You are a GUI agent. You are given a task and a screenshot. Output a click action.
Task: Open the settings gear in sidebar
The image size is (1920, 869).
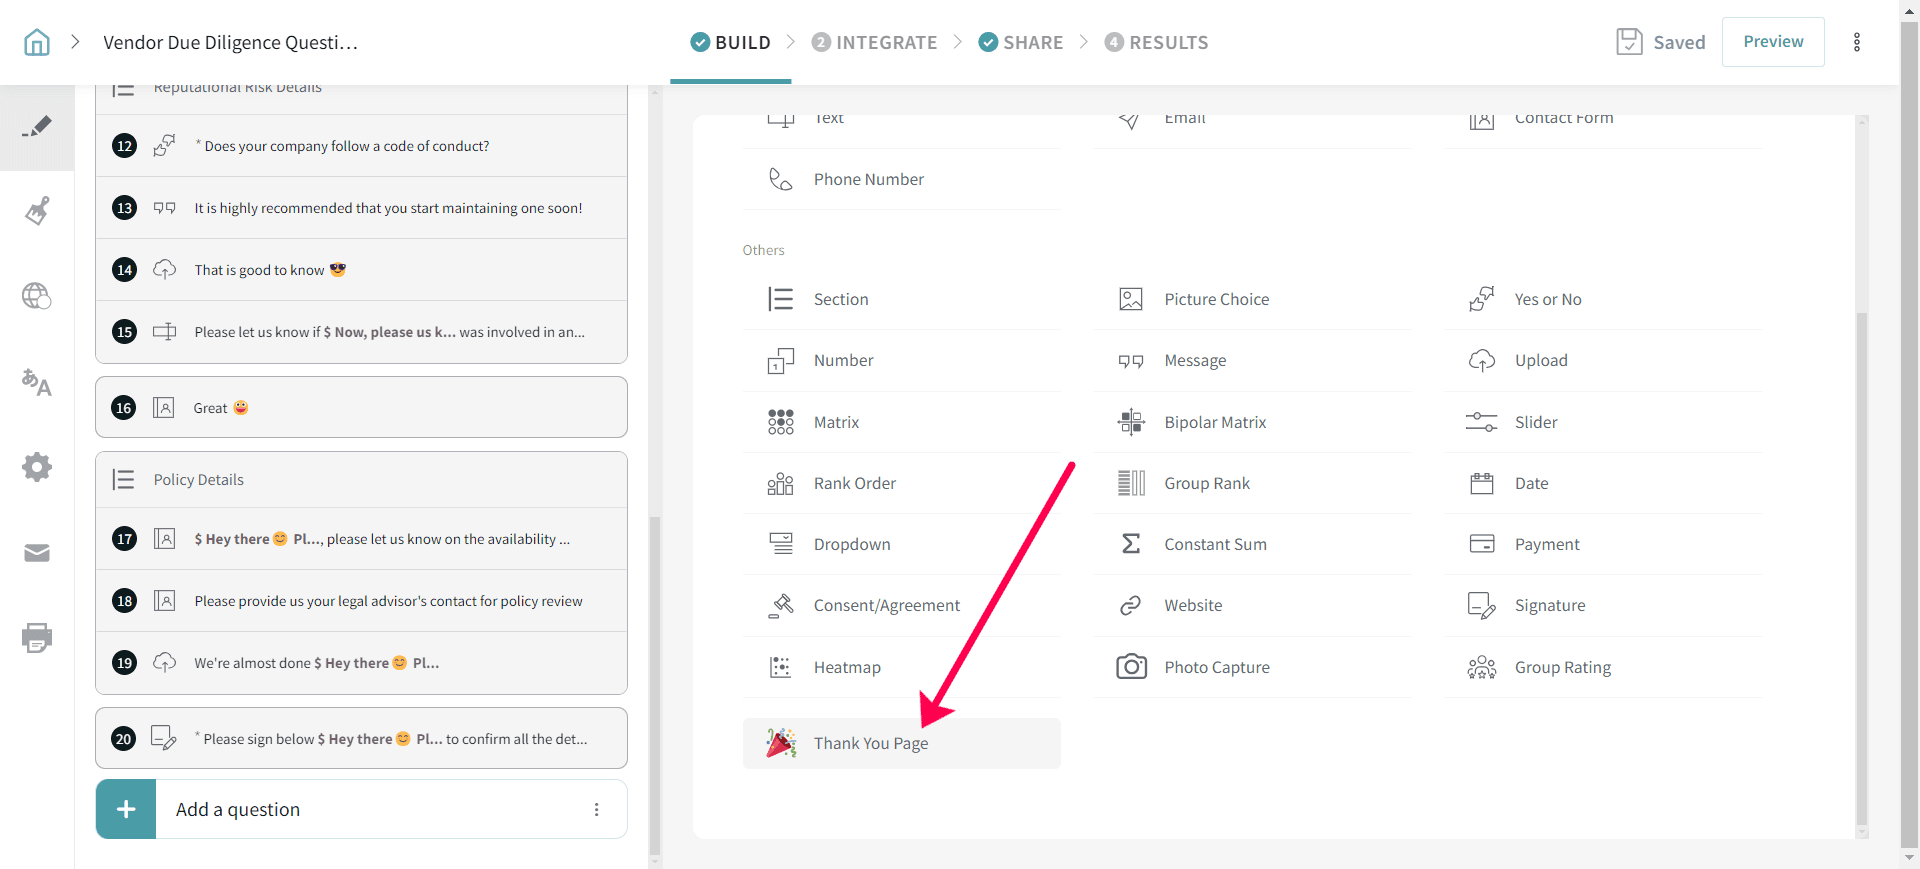[37, 467]
